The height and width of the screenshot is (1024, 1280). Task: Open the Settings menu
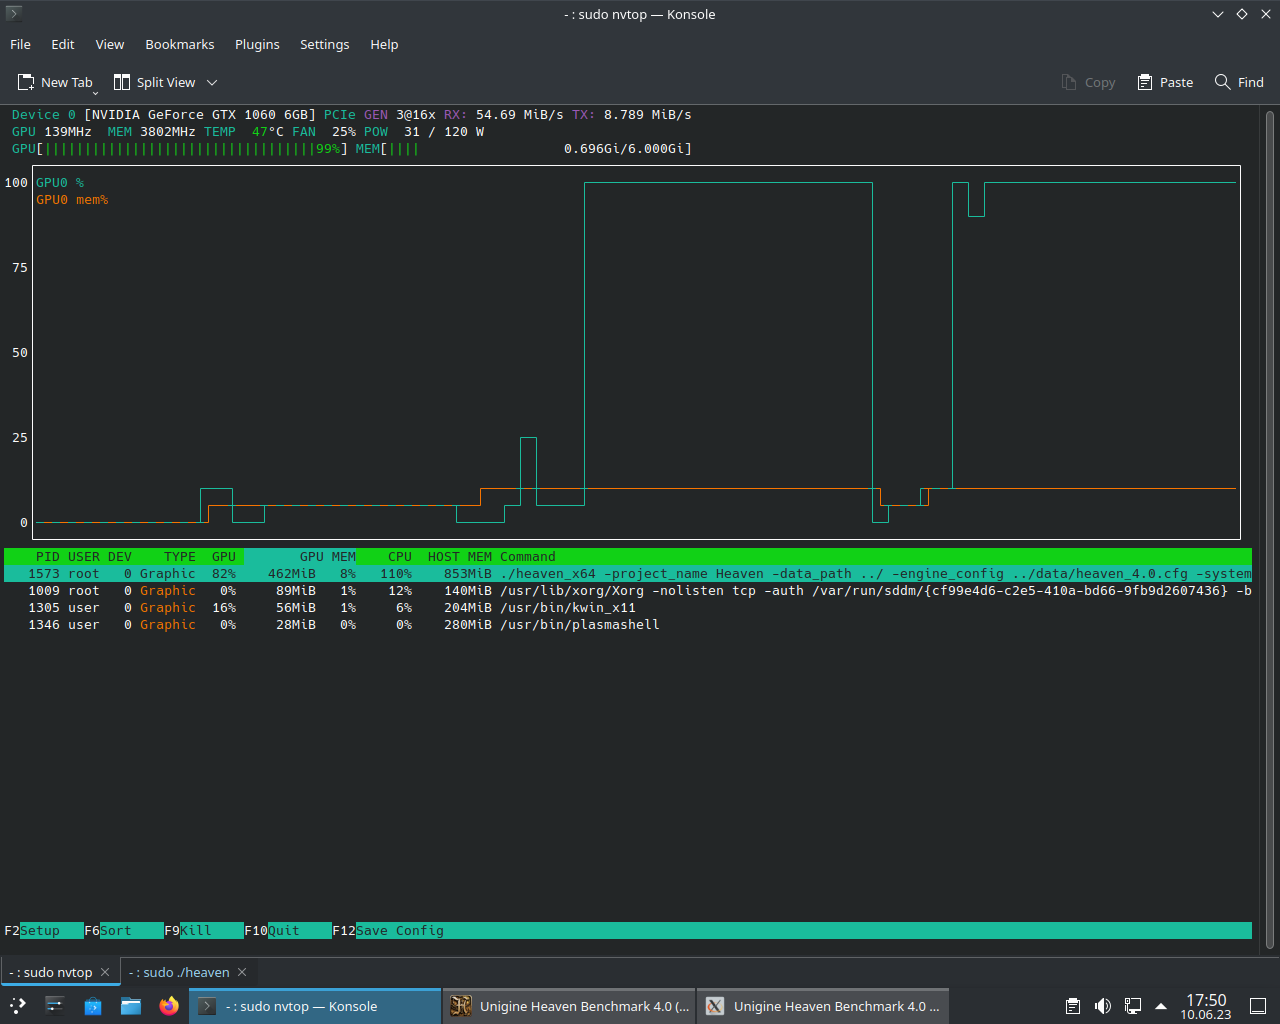click(x=324, y=44)
